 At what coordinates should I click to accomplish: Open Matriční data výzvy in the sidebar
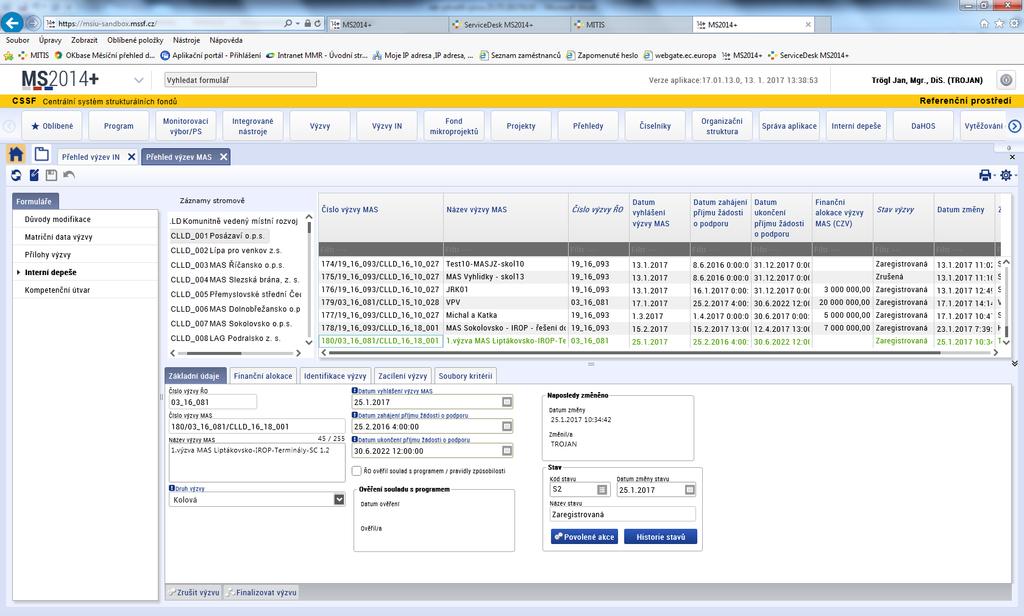click(59, 237)
